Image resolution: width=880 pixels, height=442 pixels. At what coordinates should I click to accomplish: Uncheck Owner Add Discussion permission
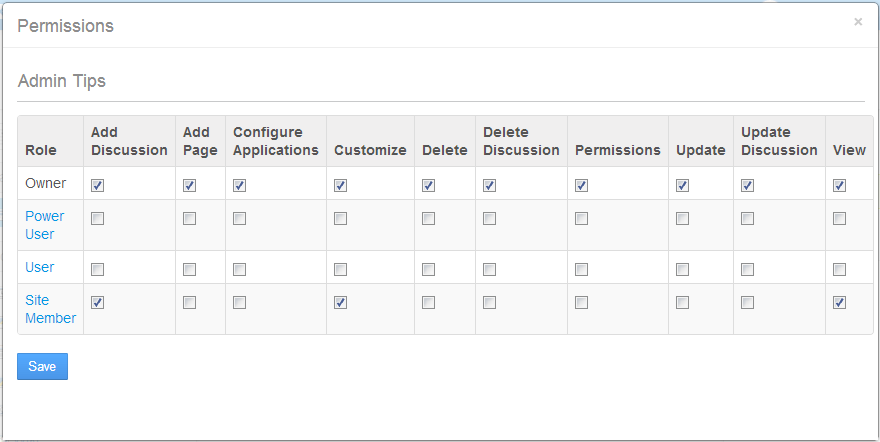pos(98,186)
